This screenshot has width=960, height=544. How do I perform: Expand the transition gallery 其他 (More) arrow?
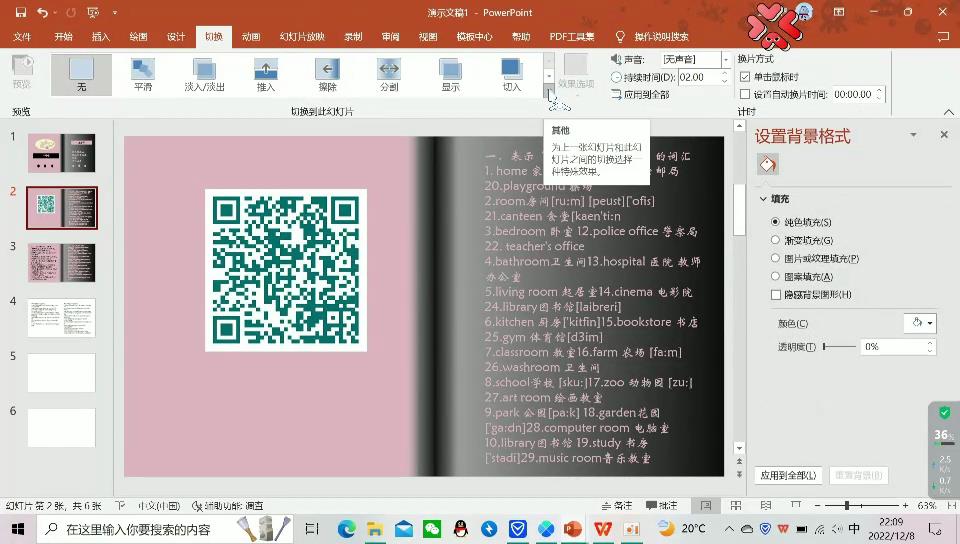(549, 91)
